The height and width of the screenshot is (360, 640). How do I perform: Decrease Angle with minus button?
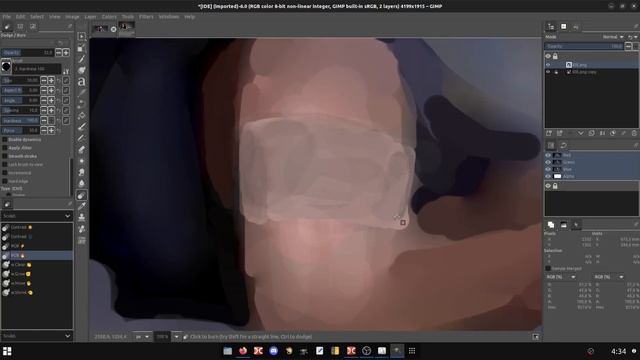point(44,100)
